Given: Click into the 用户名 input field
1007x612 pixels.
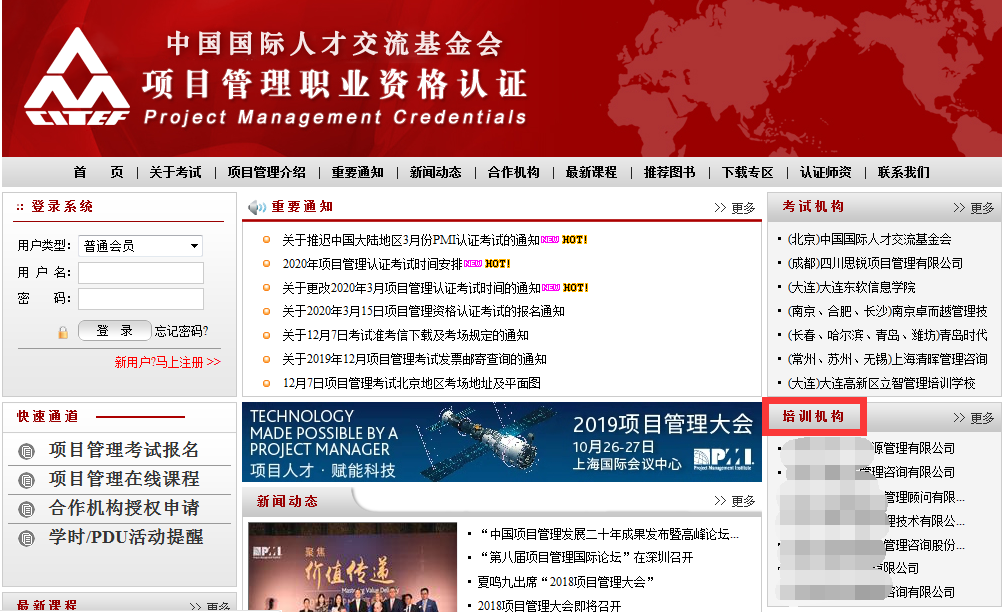Looking at the screenshot, I should click(x=141, y=273).
